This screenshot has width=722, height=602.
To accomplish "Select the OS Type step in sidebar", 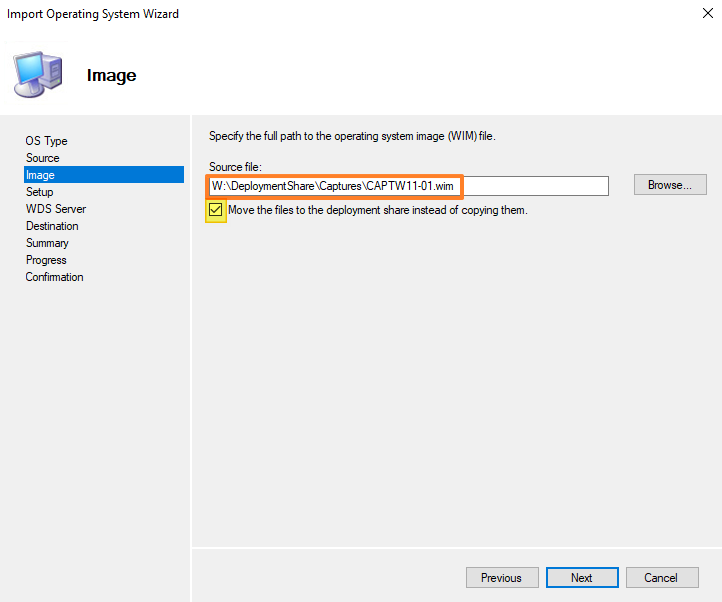I will [x=47, y=141].
